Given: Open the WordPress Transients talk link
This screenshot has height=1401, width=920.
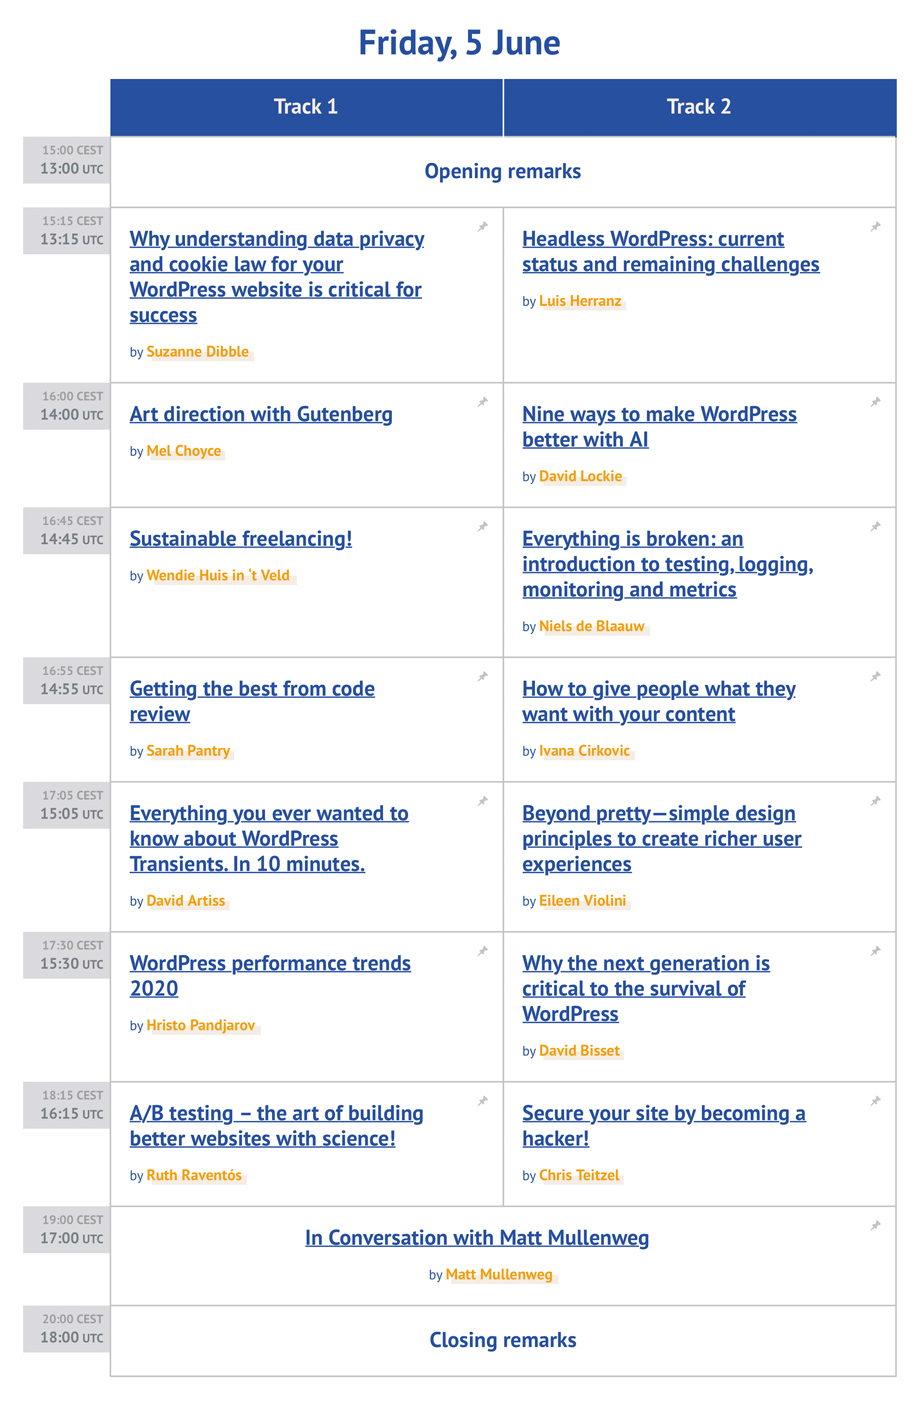Looking at the screenshot, I should point(269,839).
